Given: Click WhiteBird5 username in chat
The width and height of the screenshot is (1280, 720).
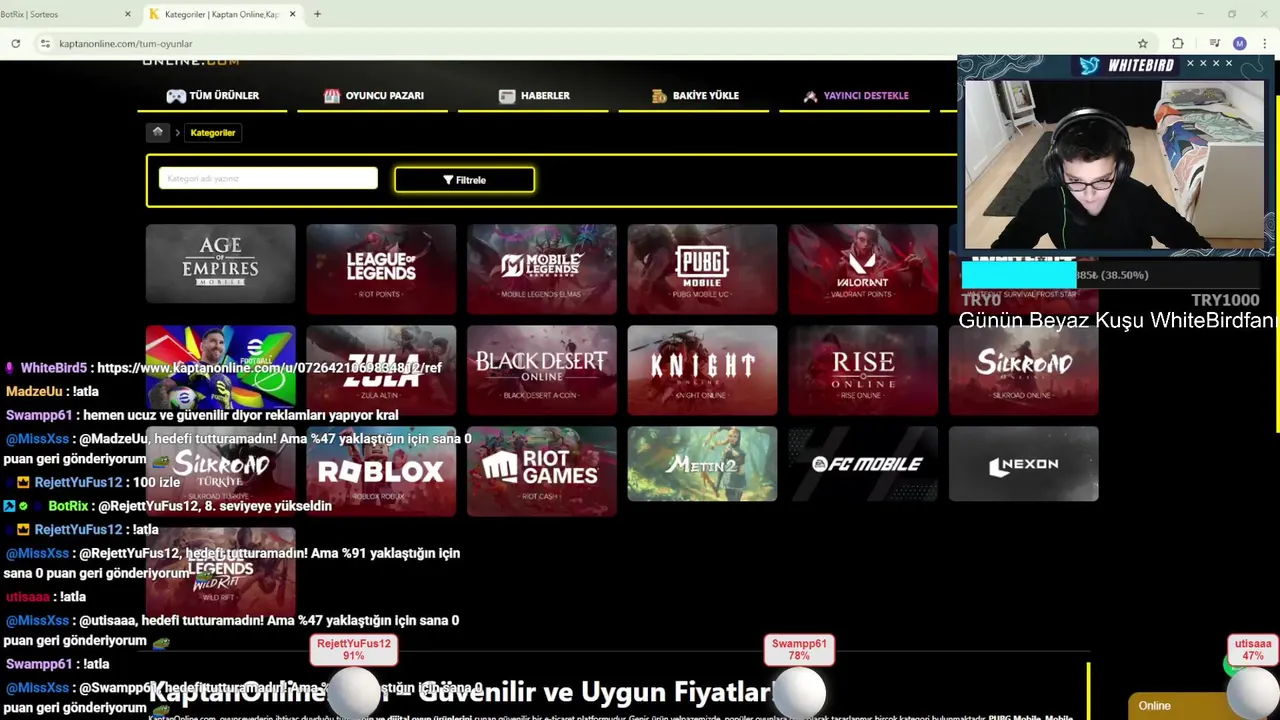Looking at the screenshot, I should point(54,368).
